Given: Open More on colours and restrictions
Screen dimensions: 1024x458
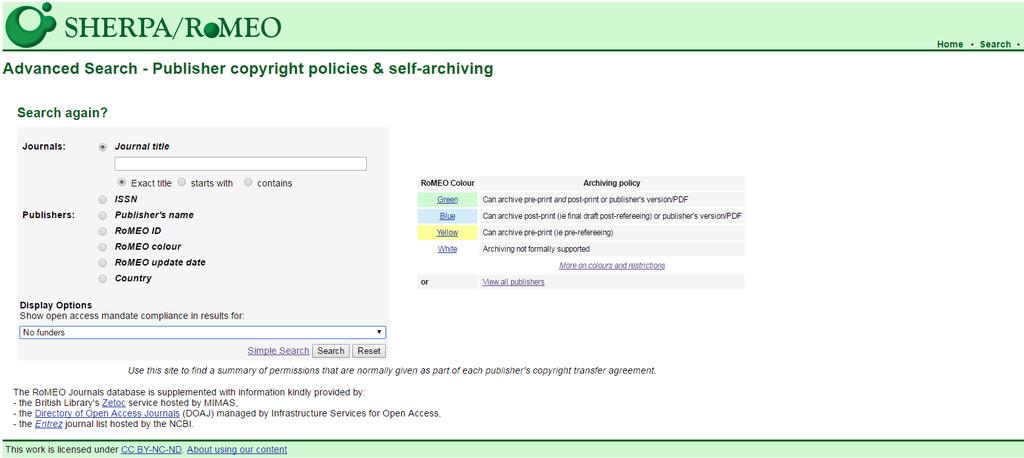Looking at the screenshot, I should 612,266.
